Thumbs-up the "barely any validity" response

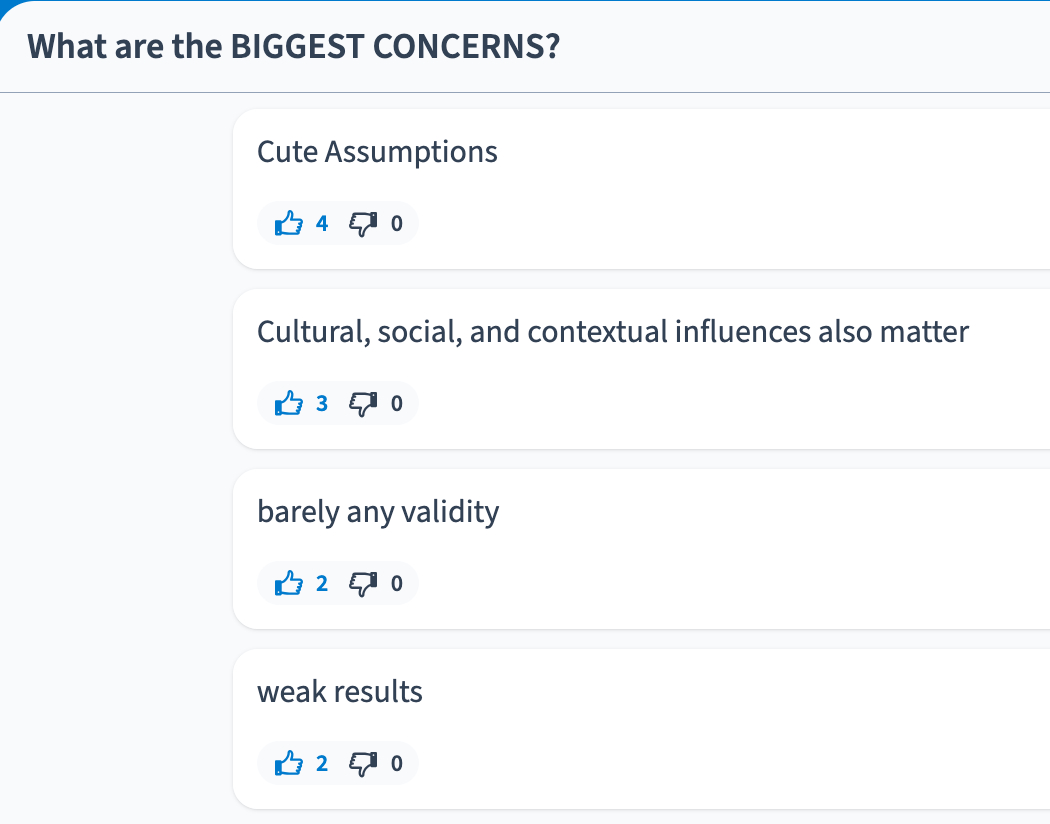coord(289,583)
